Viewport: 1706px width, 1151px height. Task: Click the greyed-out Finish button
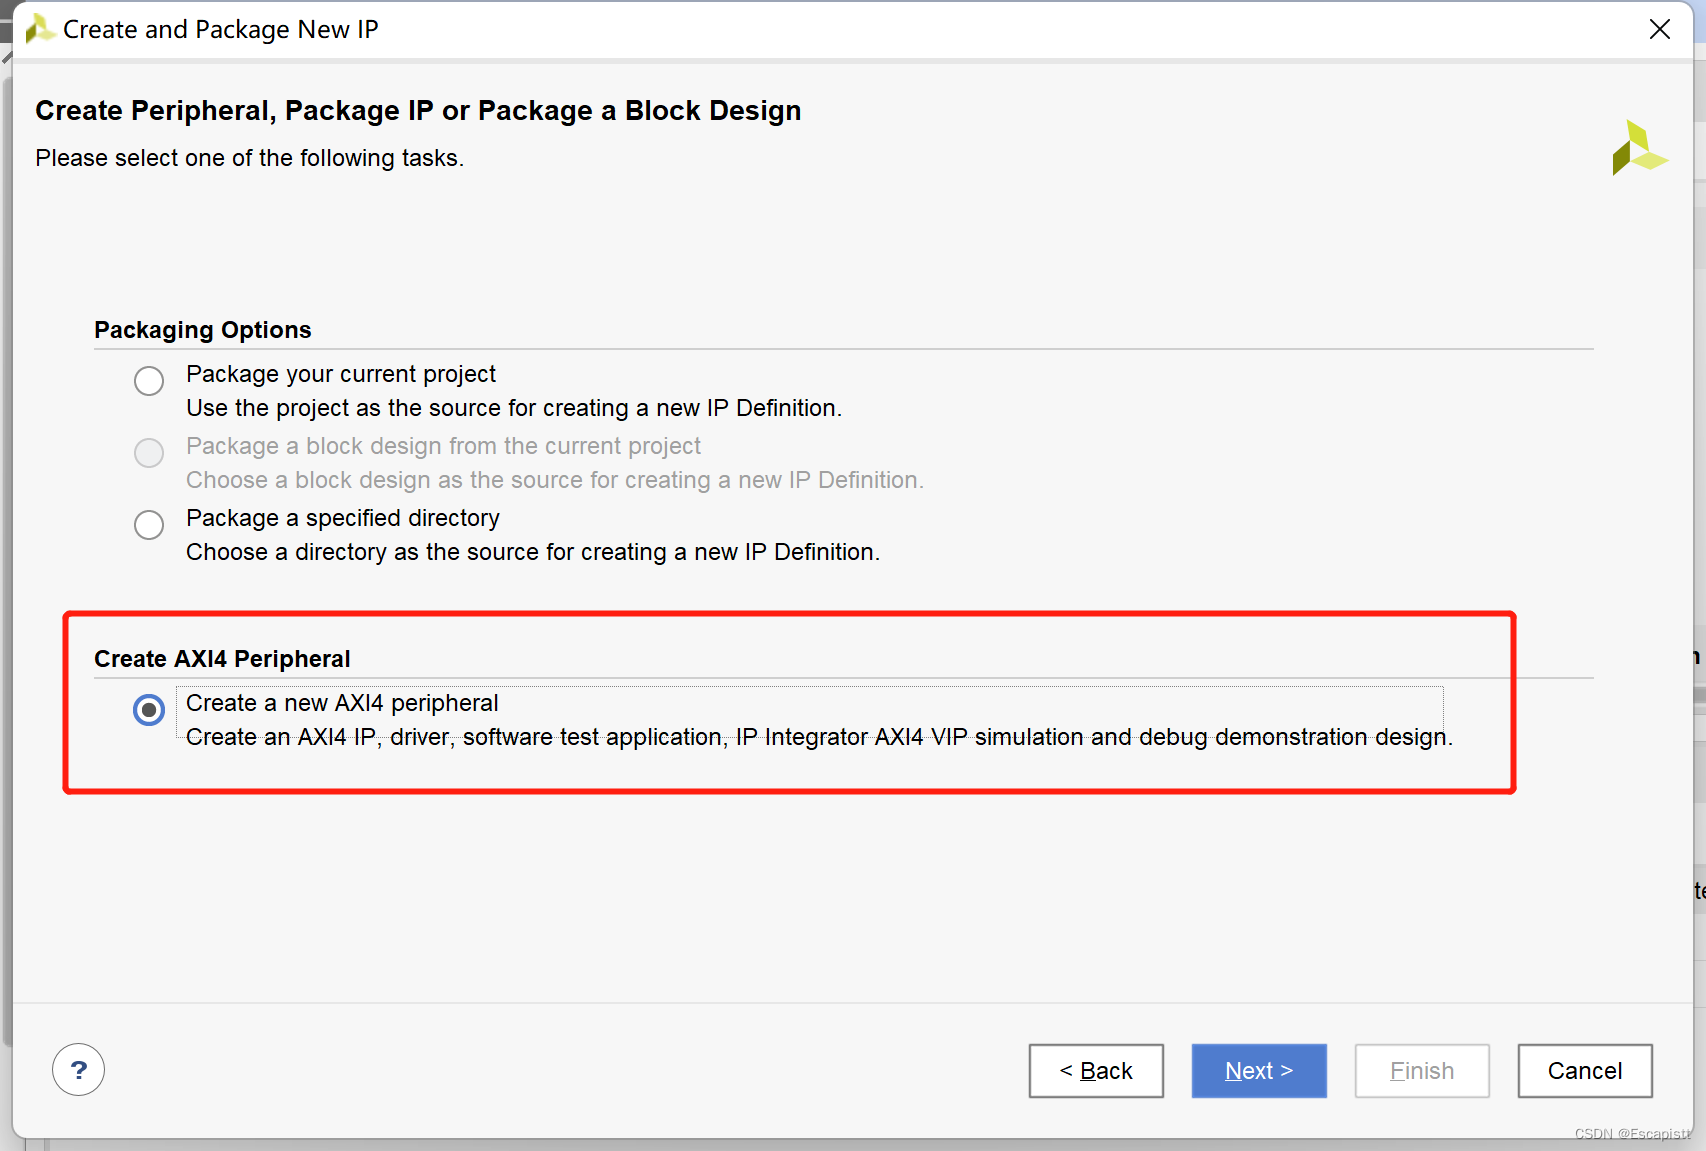coord(1421,1071)
